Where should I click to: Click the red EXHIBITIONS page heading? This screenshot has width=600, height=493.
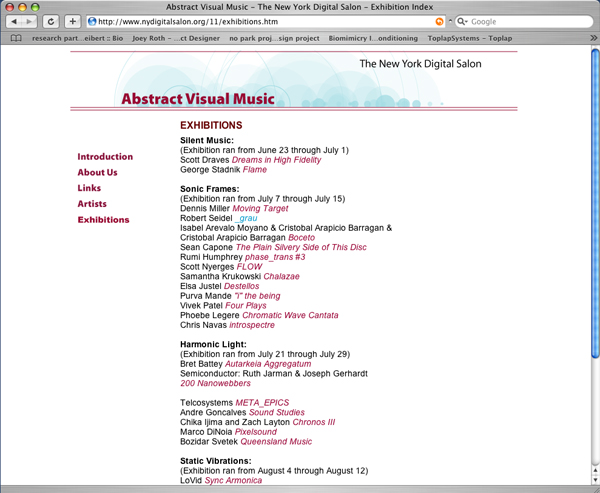click(211, 125)
